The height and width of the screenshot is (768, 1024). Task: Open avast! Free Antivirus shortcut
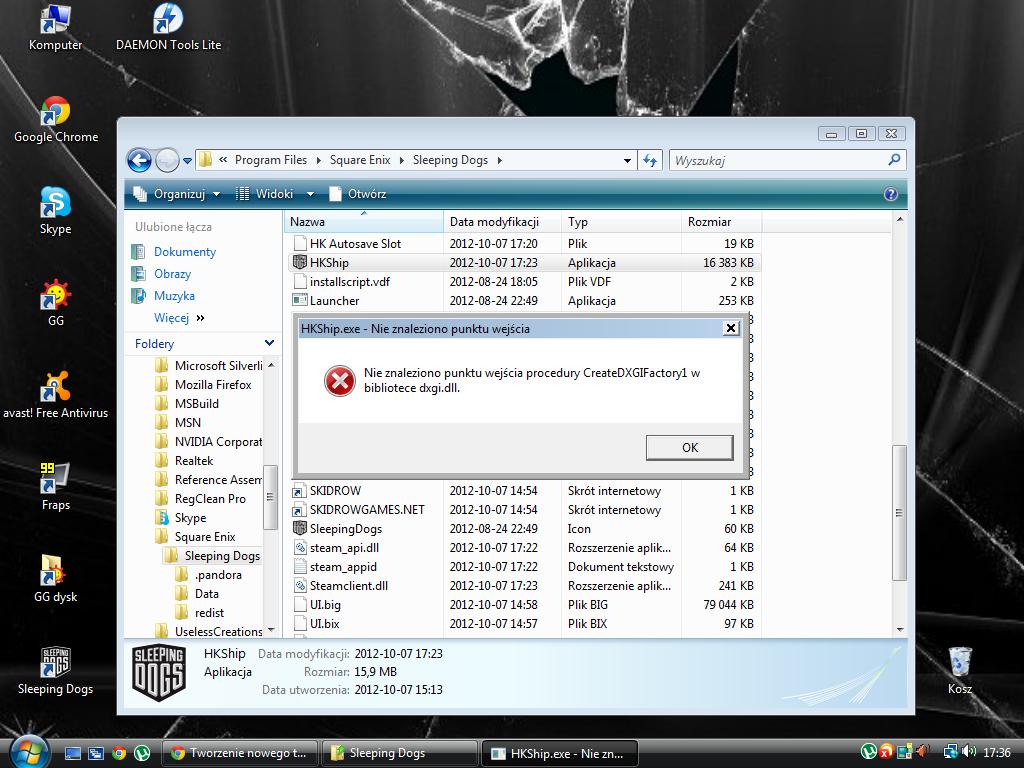(x=56, y=394)
